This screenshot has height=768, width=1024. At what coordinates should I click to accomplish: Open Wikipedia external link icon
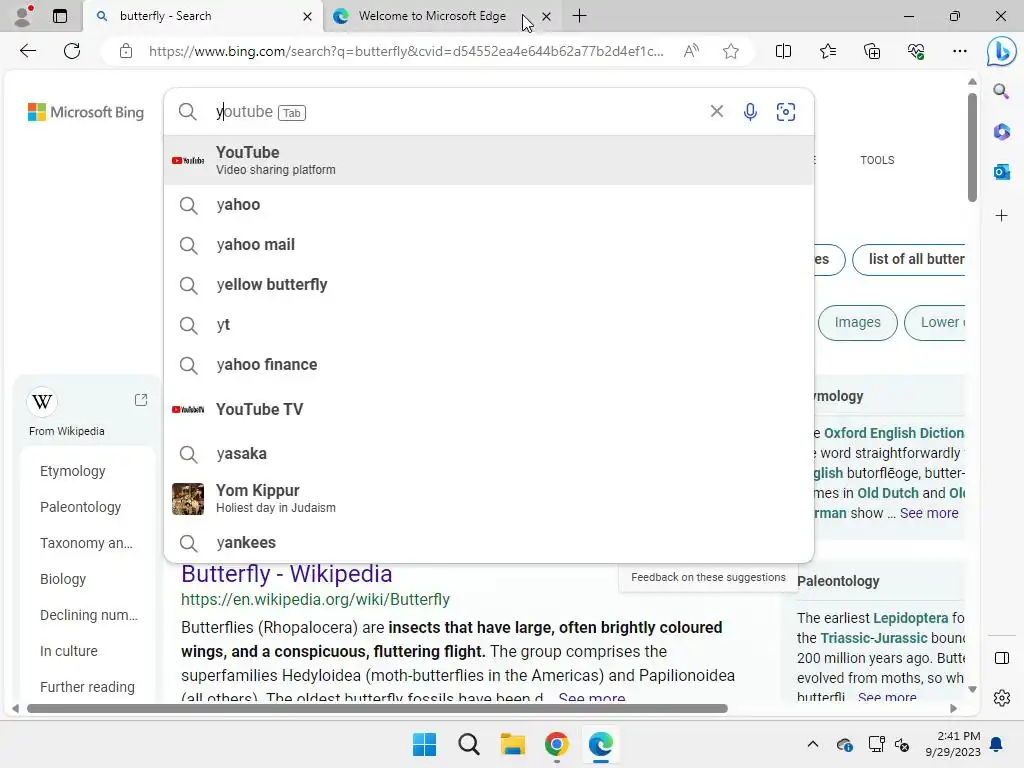pyautogui.click(x=140, y=400)
